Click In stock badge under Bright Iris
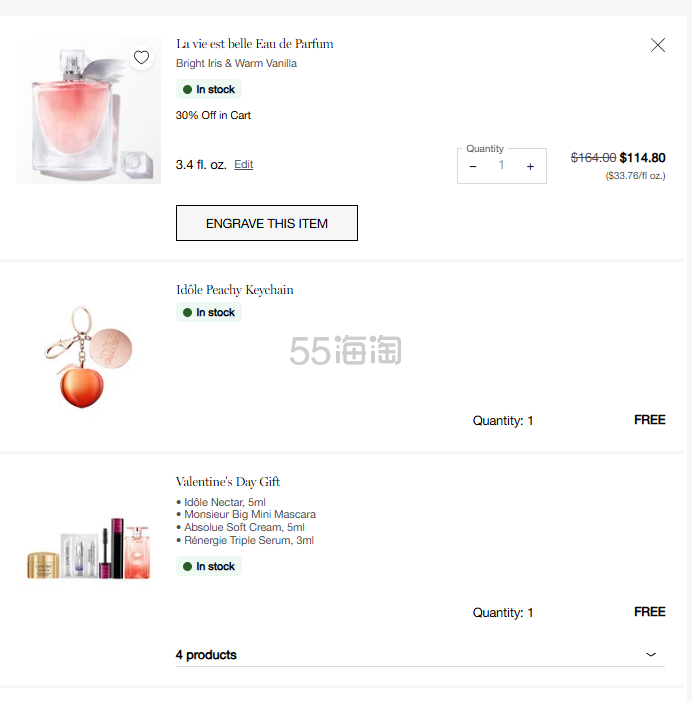The height and width of the screenshot is (701, 692). [209, 90]
